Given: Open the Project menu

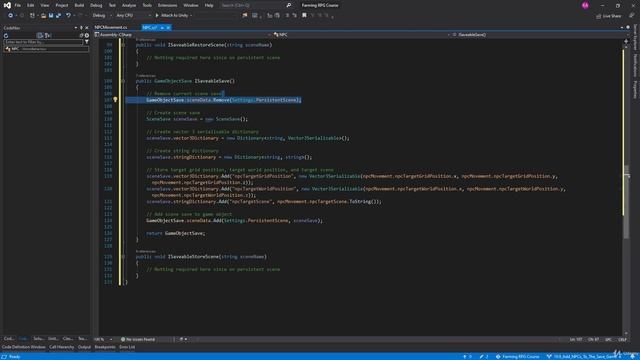Looking at the screenshot, I should 62,5.
